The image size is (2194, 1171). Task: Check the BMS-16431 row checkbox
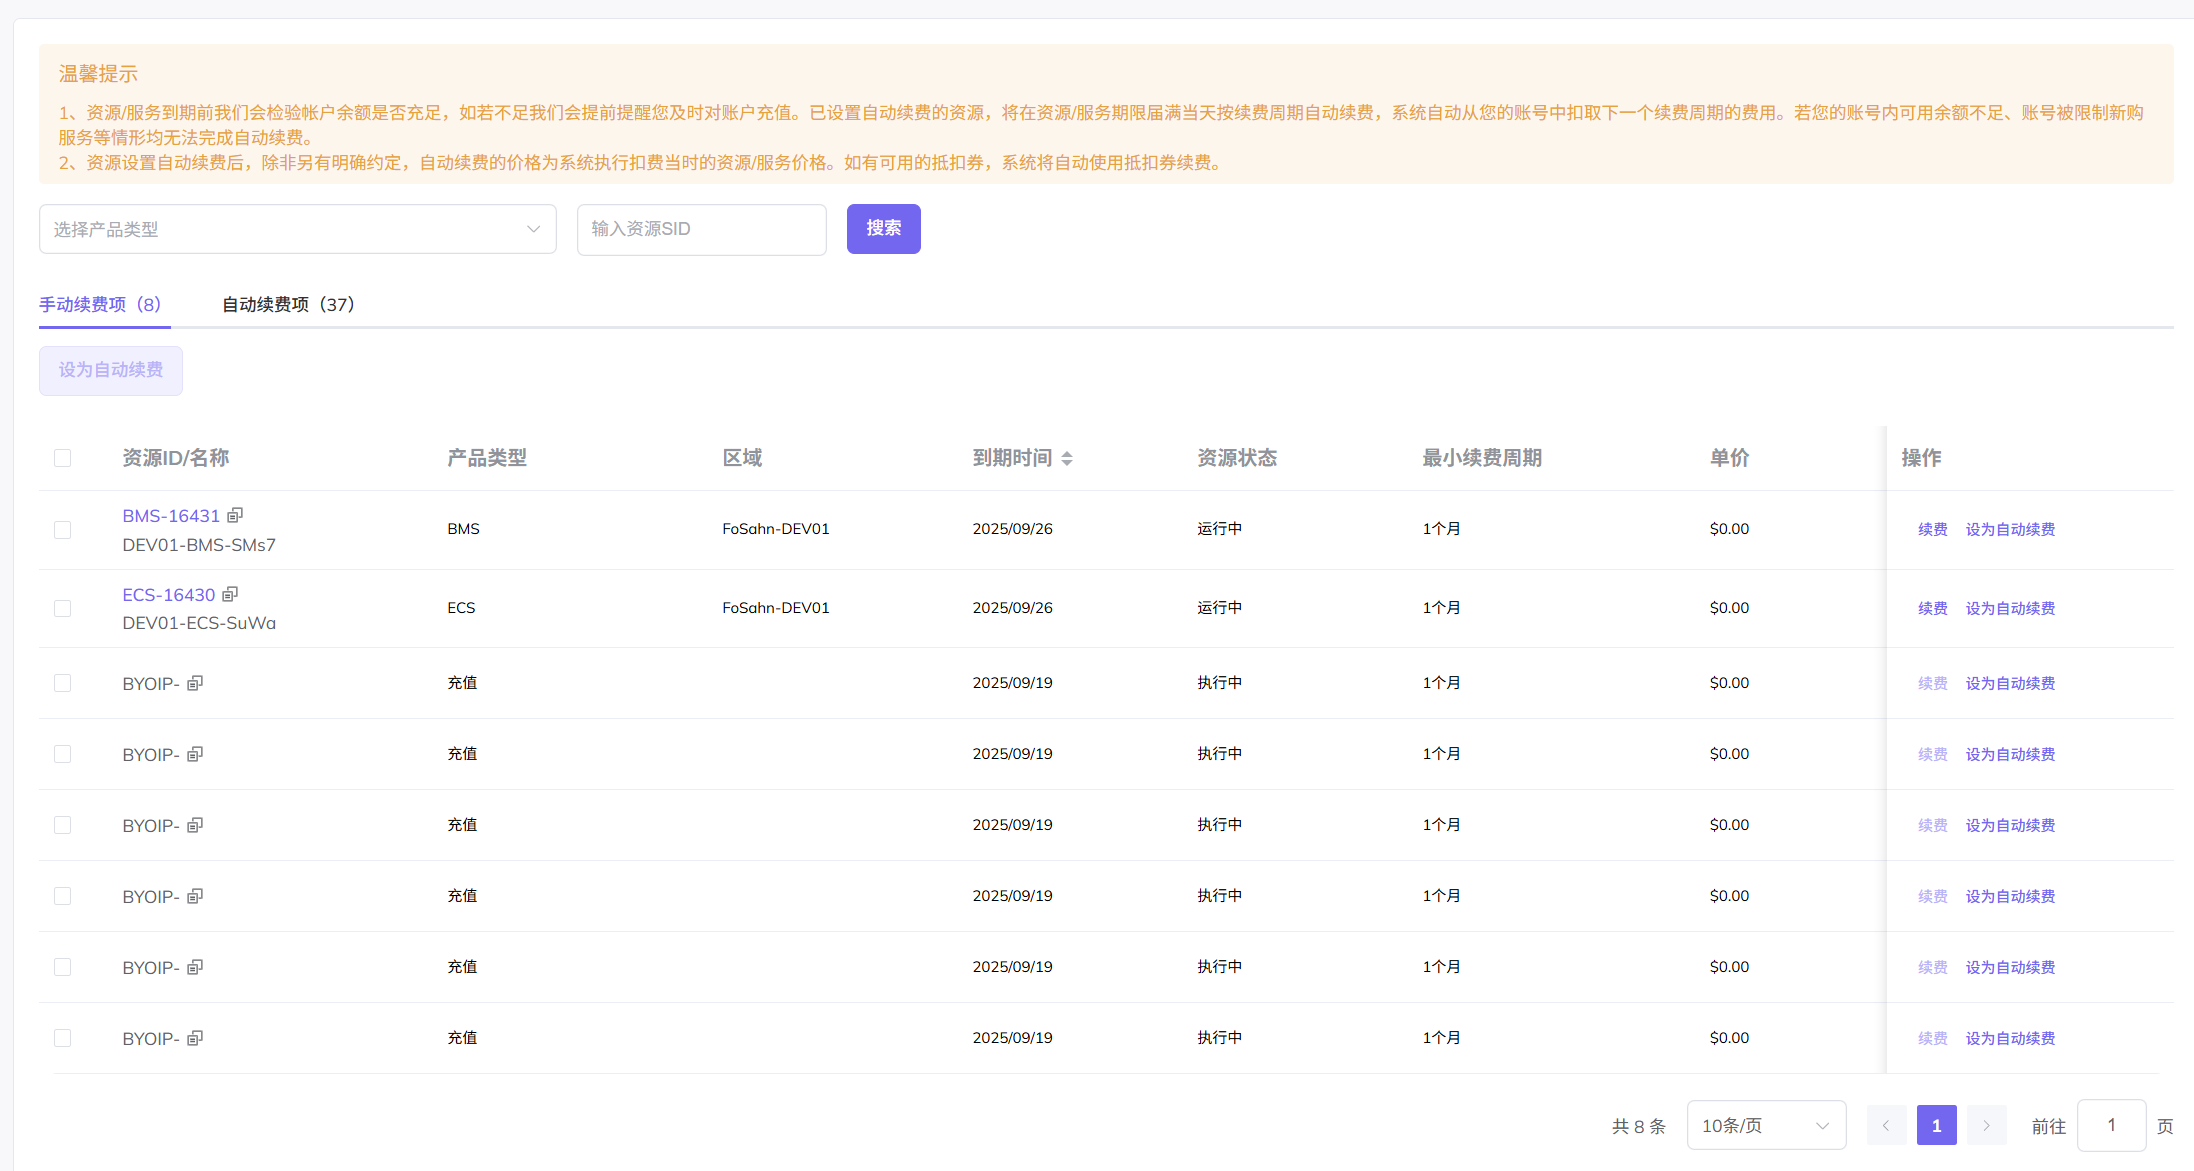coord(63,530)
